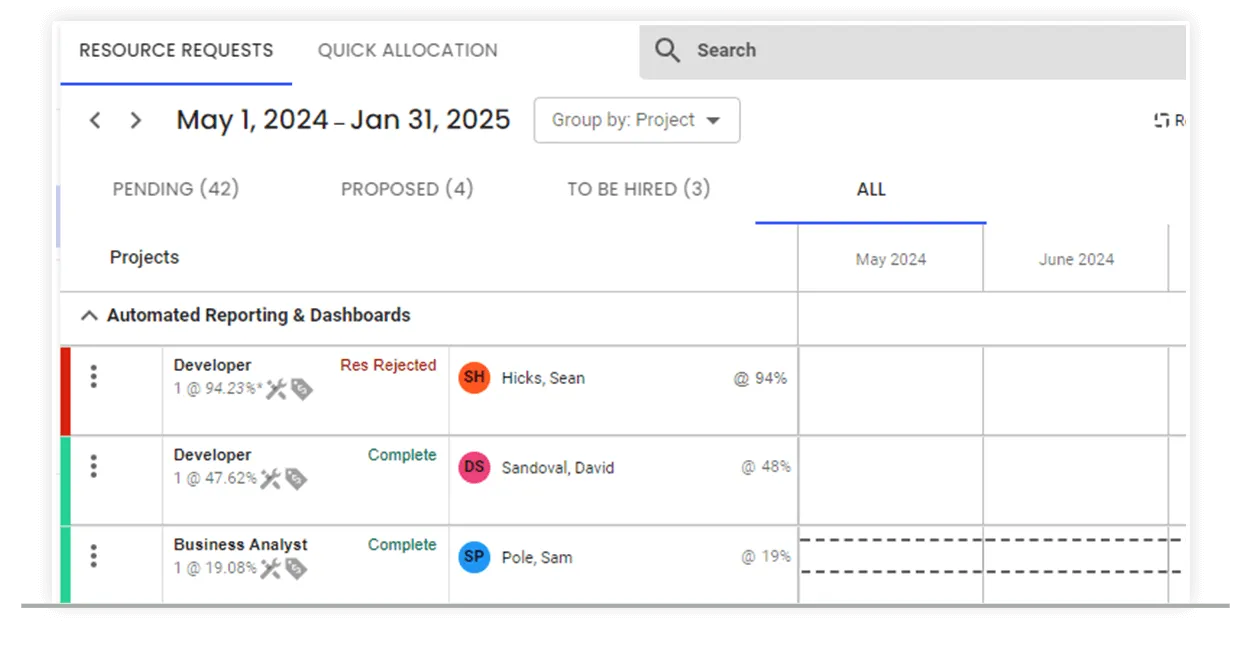Go to next date range arrow

136,121
